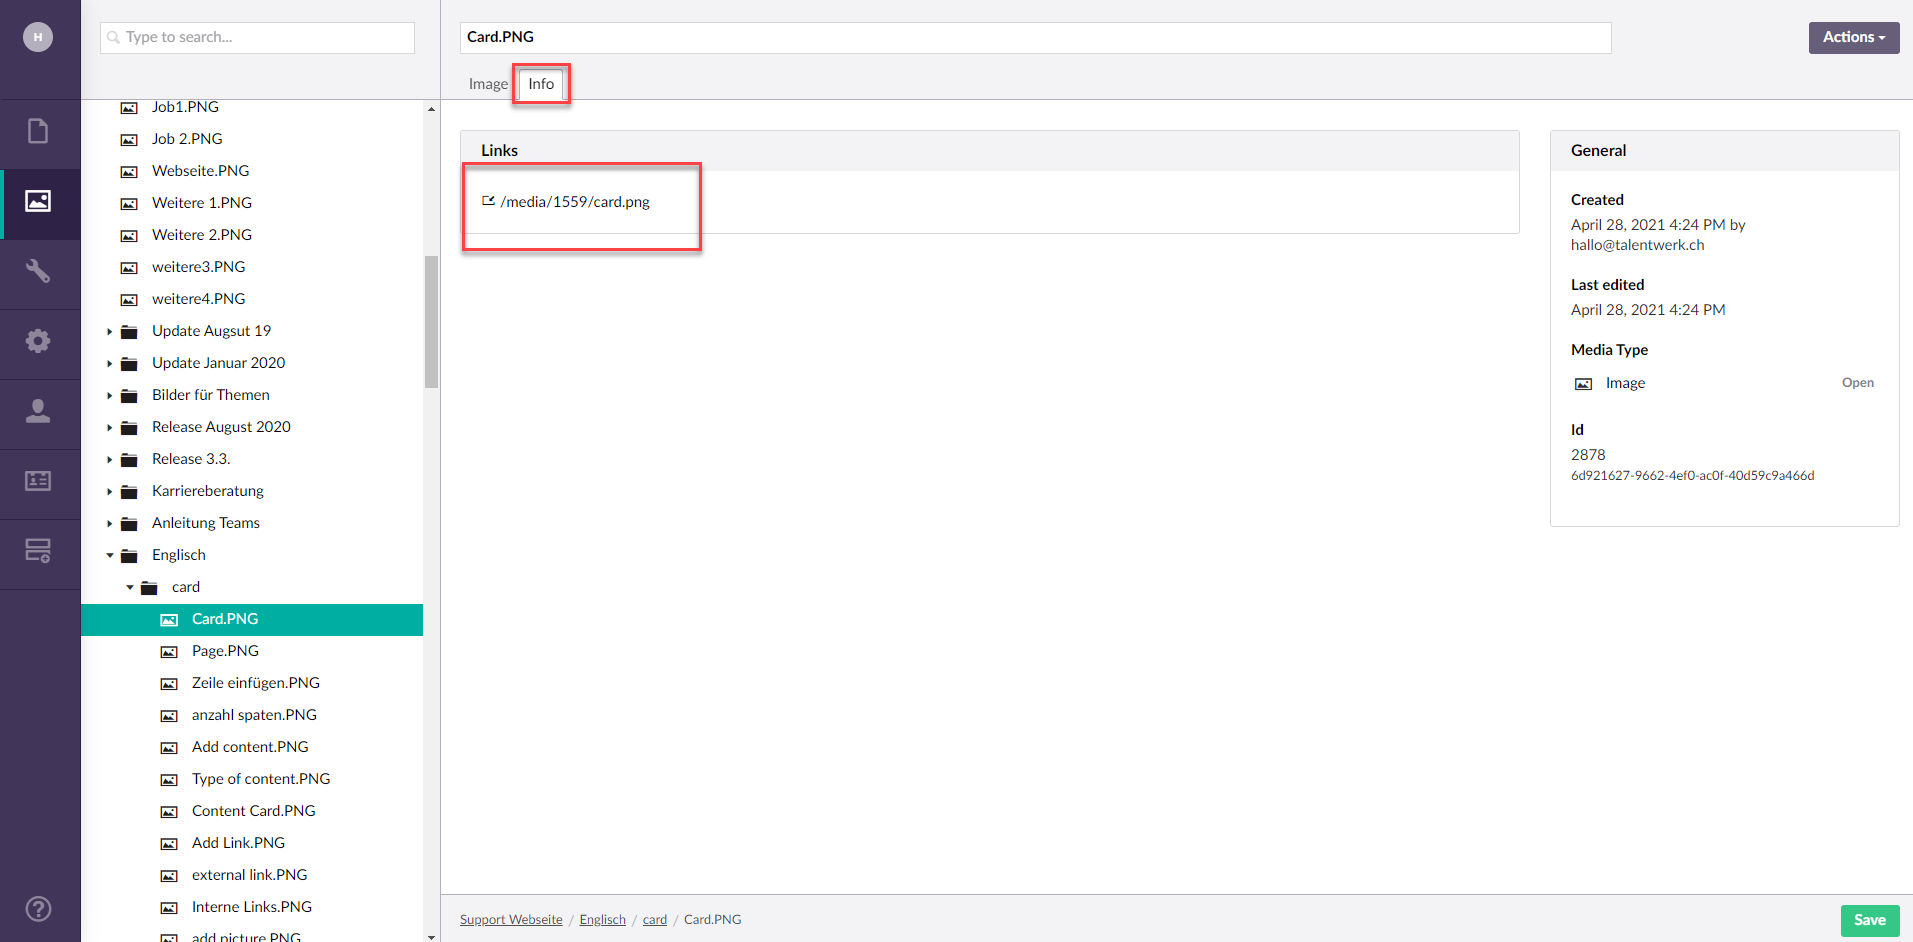This screenshot has width=1913, height=942.
Task: Click the Media Type image icon
Action: click(x=1583, y=384)
